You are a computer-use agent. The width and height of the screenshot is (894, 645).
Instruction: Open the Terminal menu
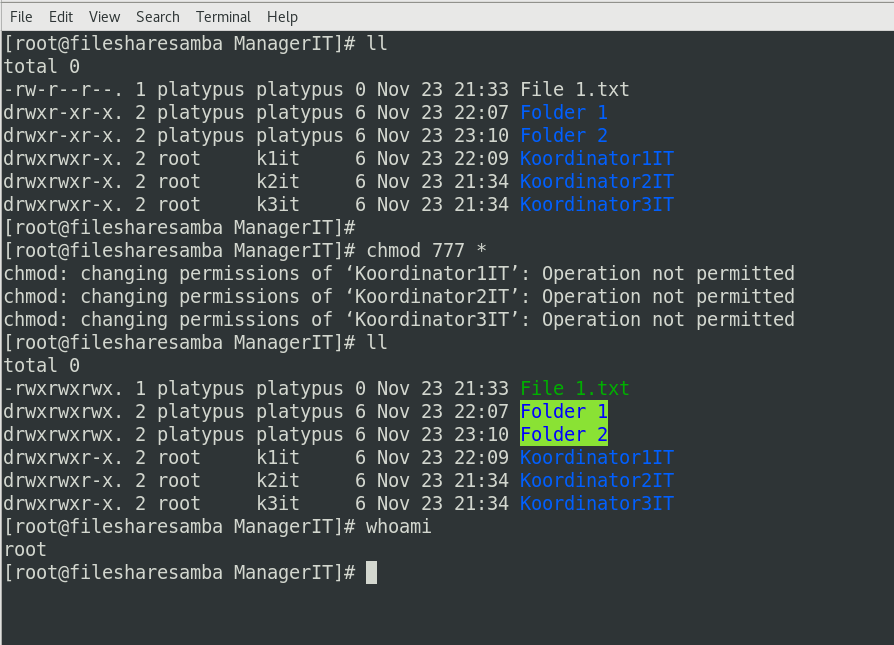pos(223,16)
